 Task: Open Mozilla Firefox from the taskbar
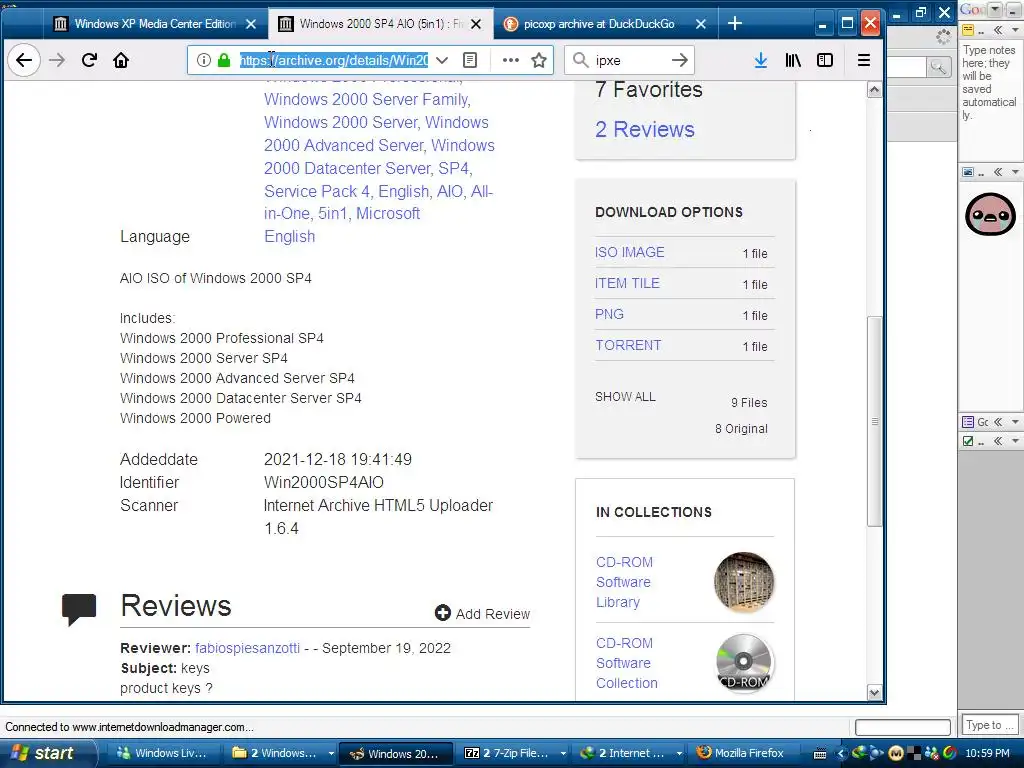[740, 753]
